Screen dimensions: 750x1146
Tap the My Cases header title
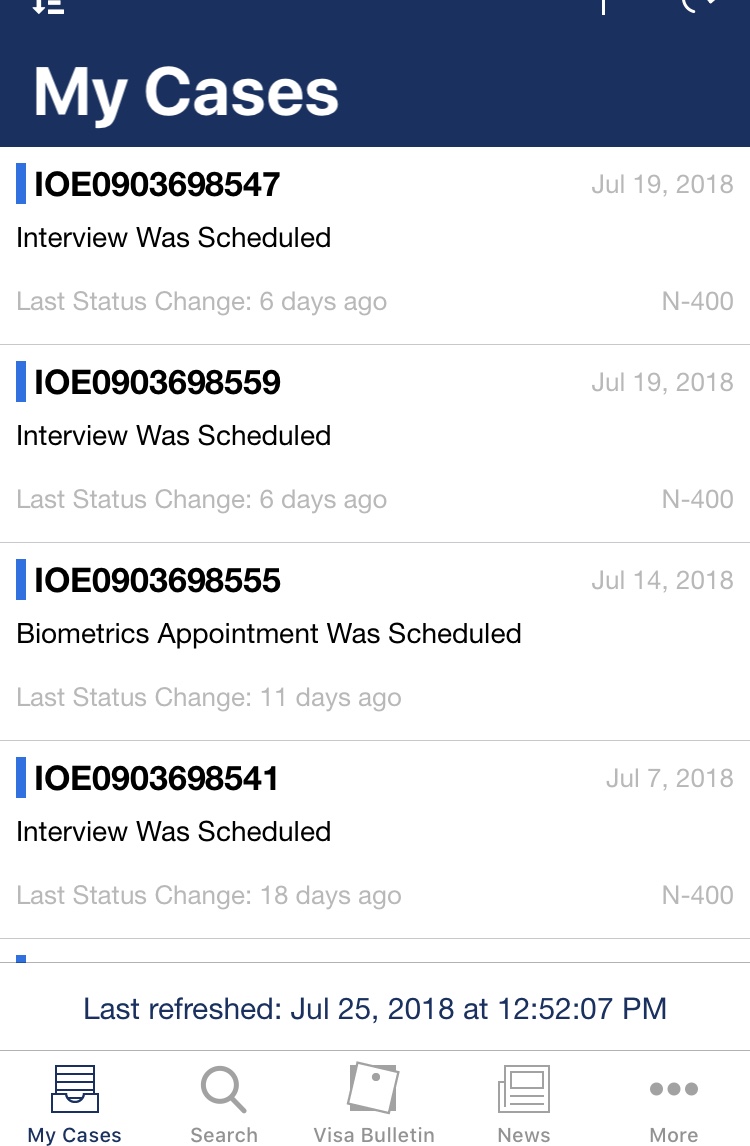tap(186, 93)
